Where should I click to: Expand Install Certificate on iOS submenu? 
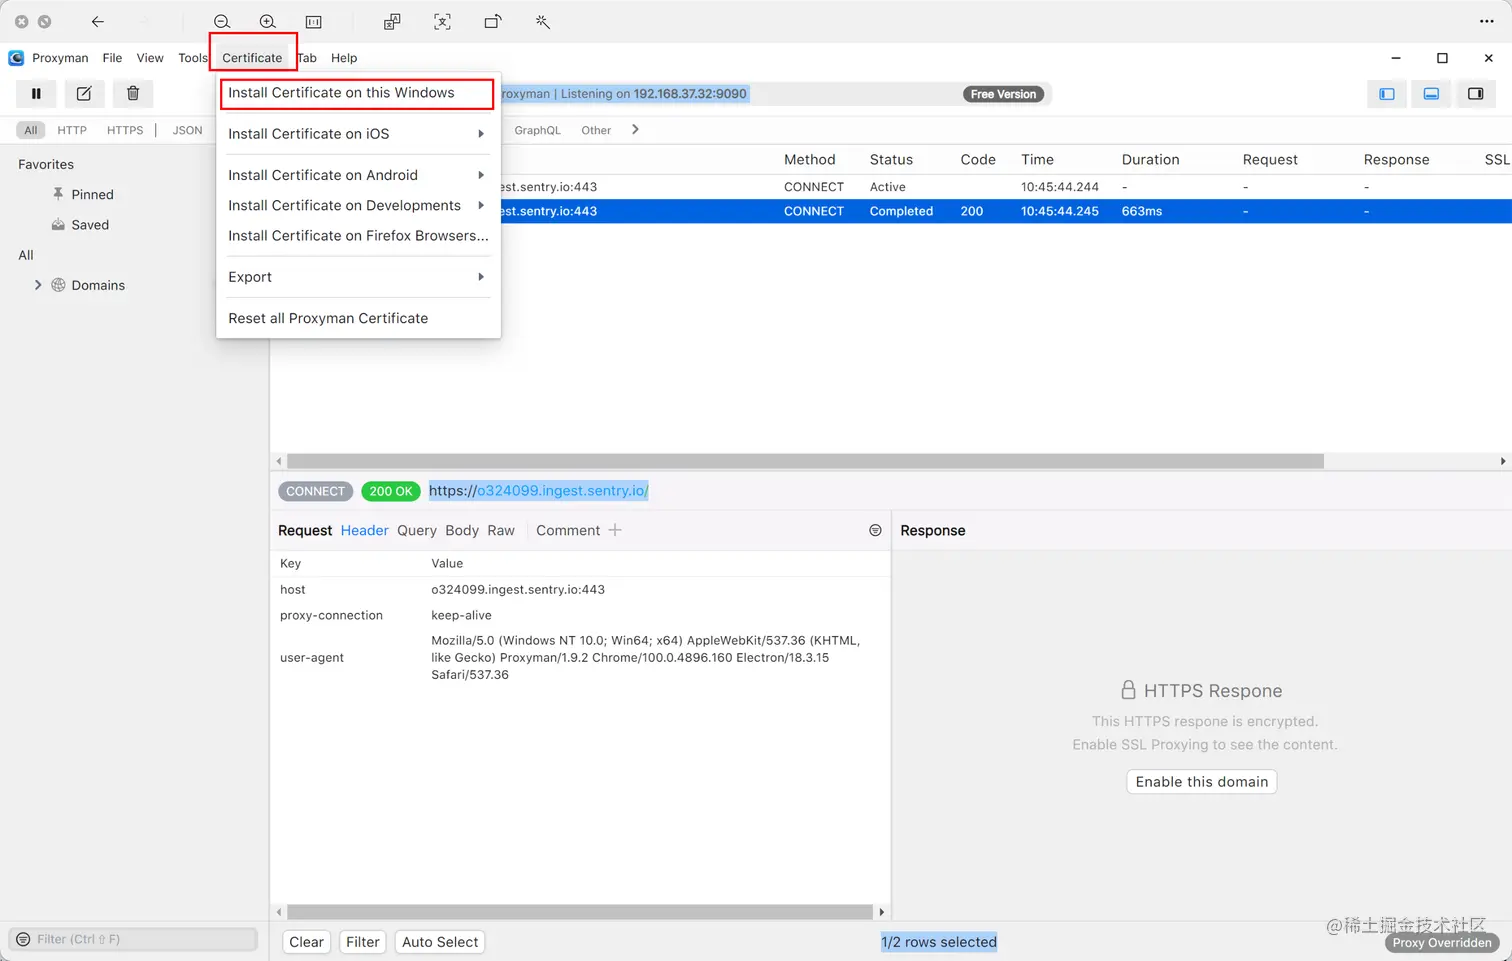point(481,134)
